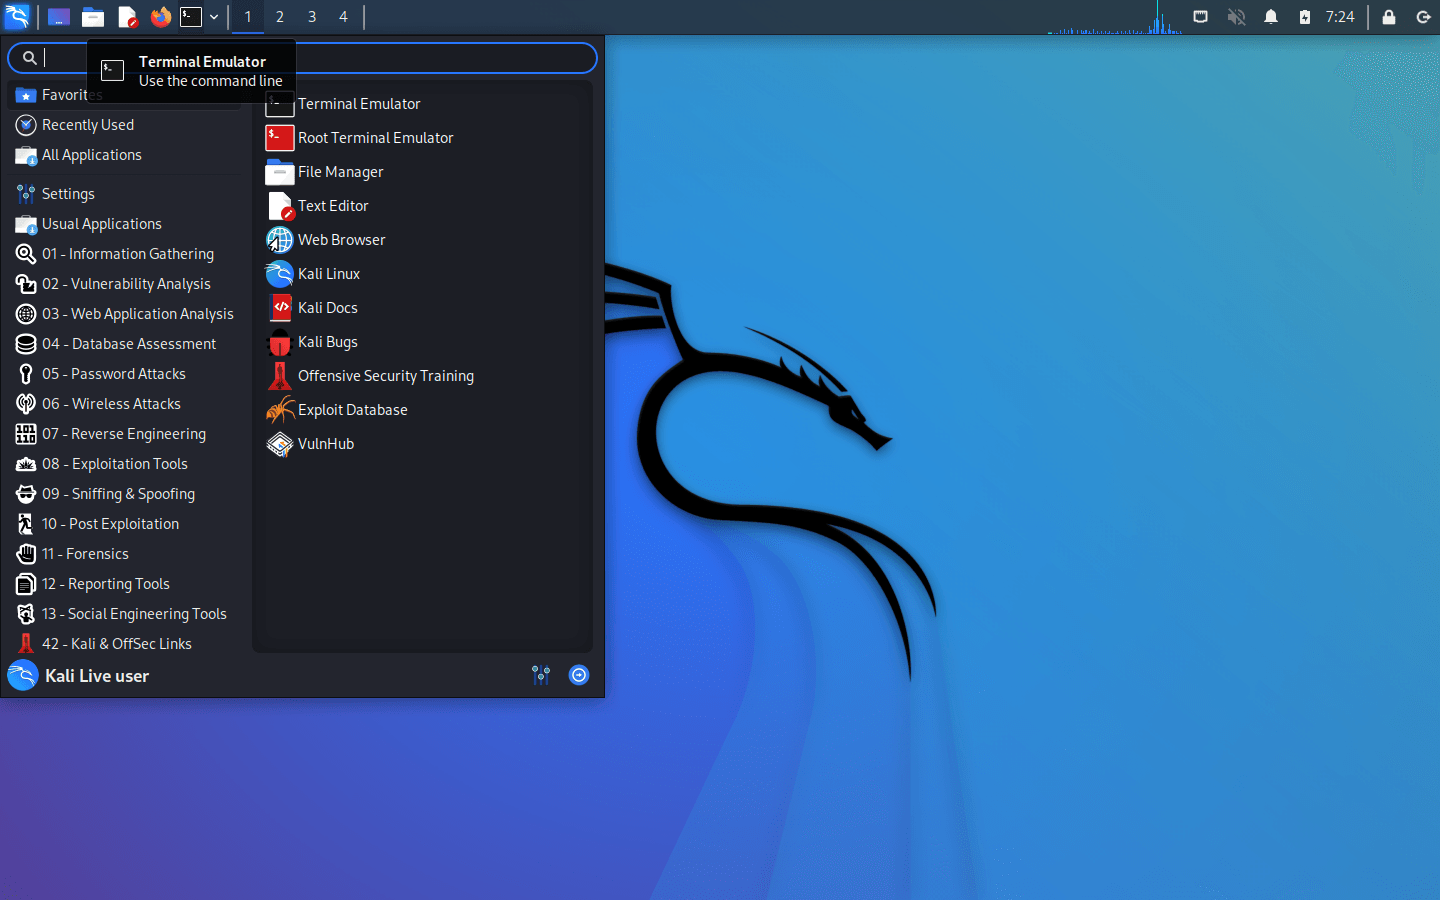This screenshot has width=1440, height=900.
Task: Open 13 - Social Engineering Tools category
Action: [126, 614]
